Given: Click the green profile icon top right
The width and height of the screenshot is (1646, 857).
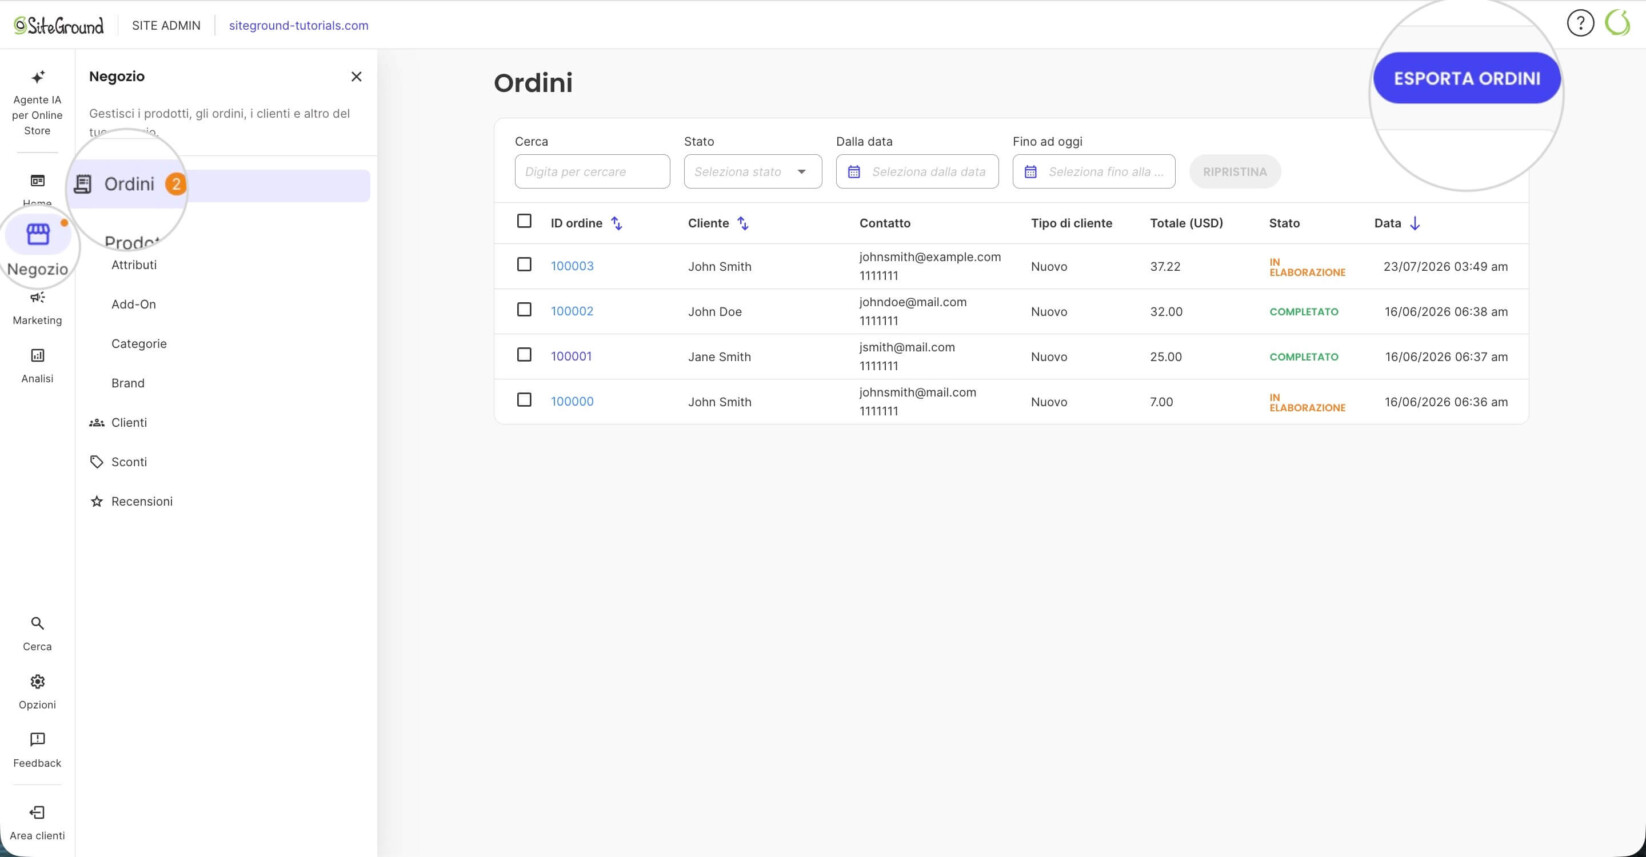Looking at the screenshot, I should pyautogui.click(x=1618, y=23).
